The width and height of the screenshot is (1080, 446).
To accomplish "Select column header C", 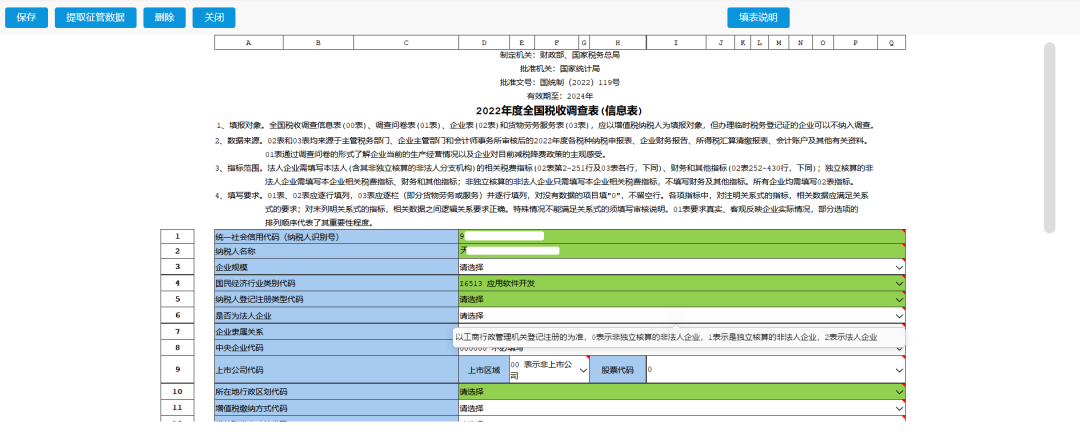I will coord(406,43).
